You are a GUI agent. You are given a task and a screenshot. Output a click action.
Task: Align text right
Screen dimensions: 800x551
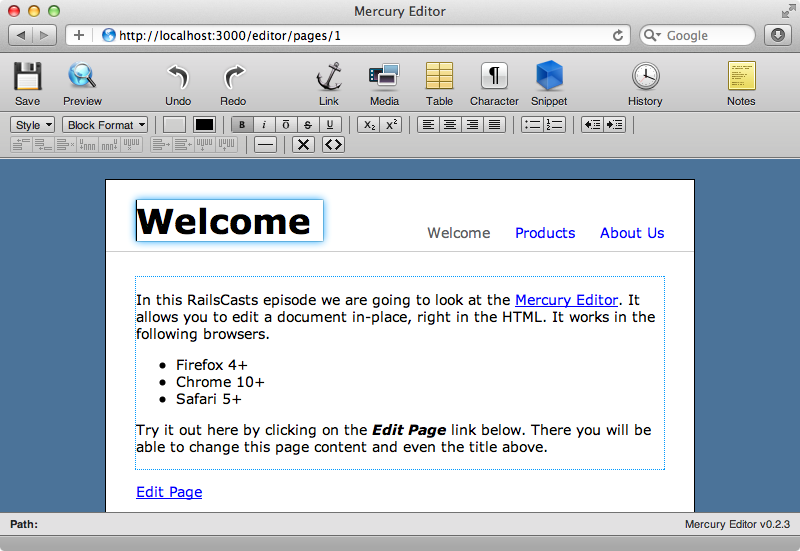click(472, 124)
